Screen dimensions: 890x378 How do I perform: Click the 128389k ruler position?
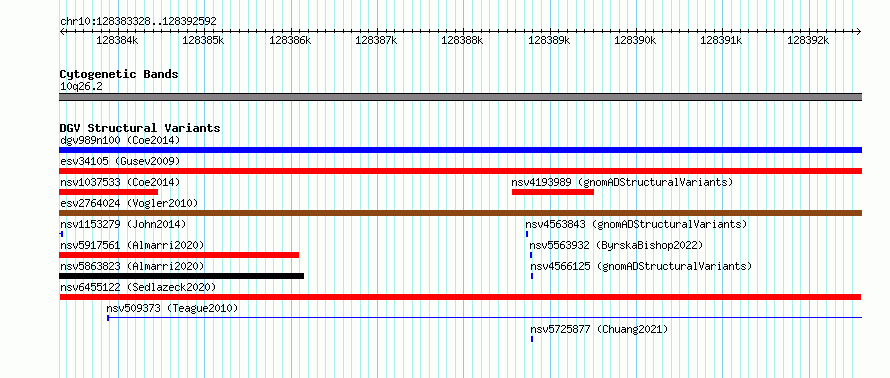click(549, 40)
